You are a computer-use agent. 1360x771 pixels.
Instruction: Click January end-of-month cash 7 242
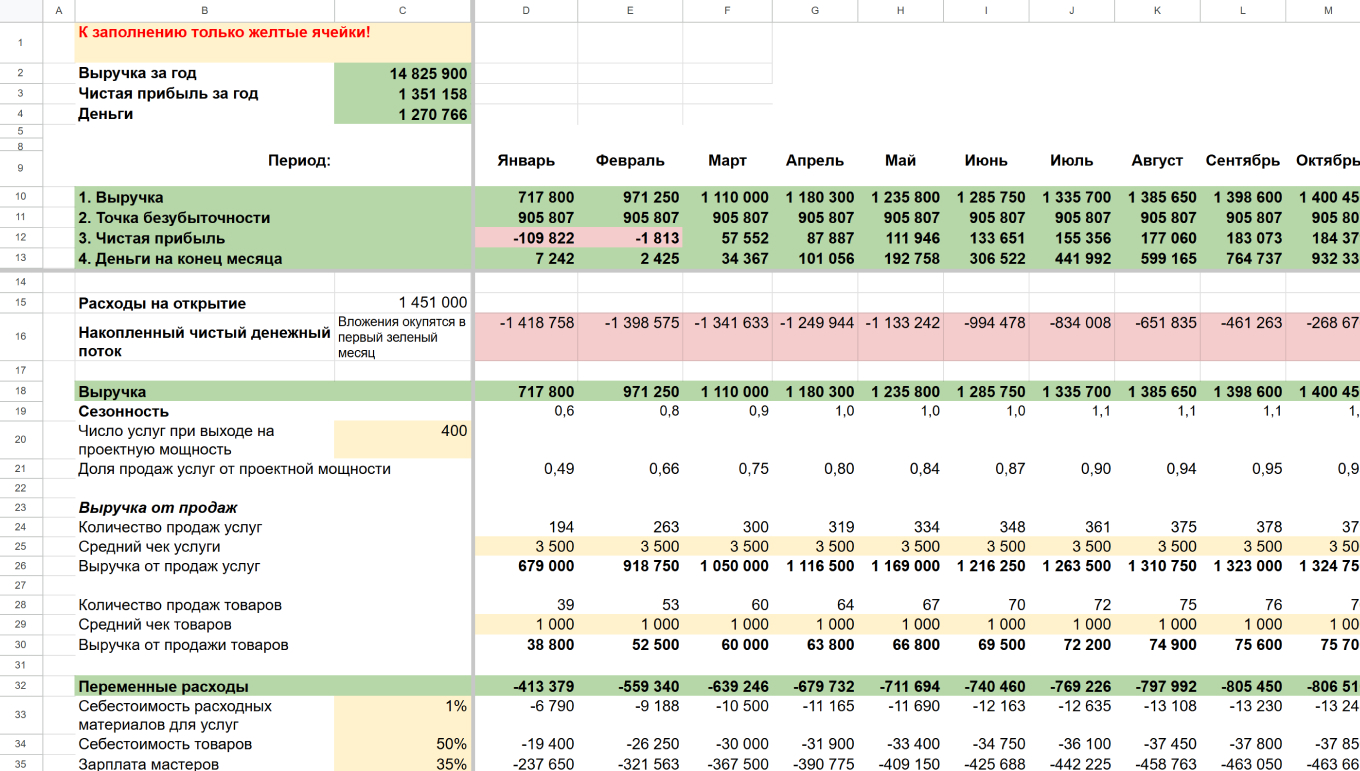tap(526, 259)
